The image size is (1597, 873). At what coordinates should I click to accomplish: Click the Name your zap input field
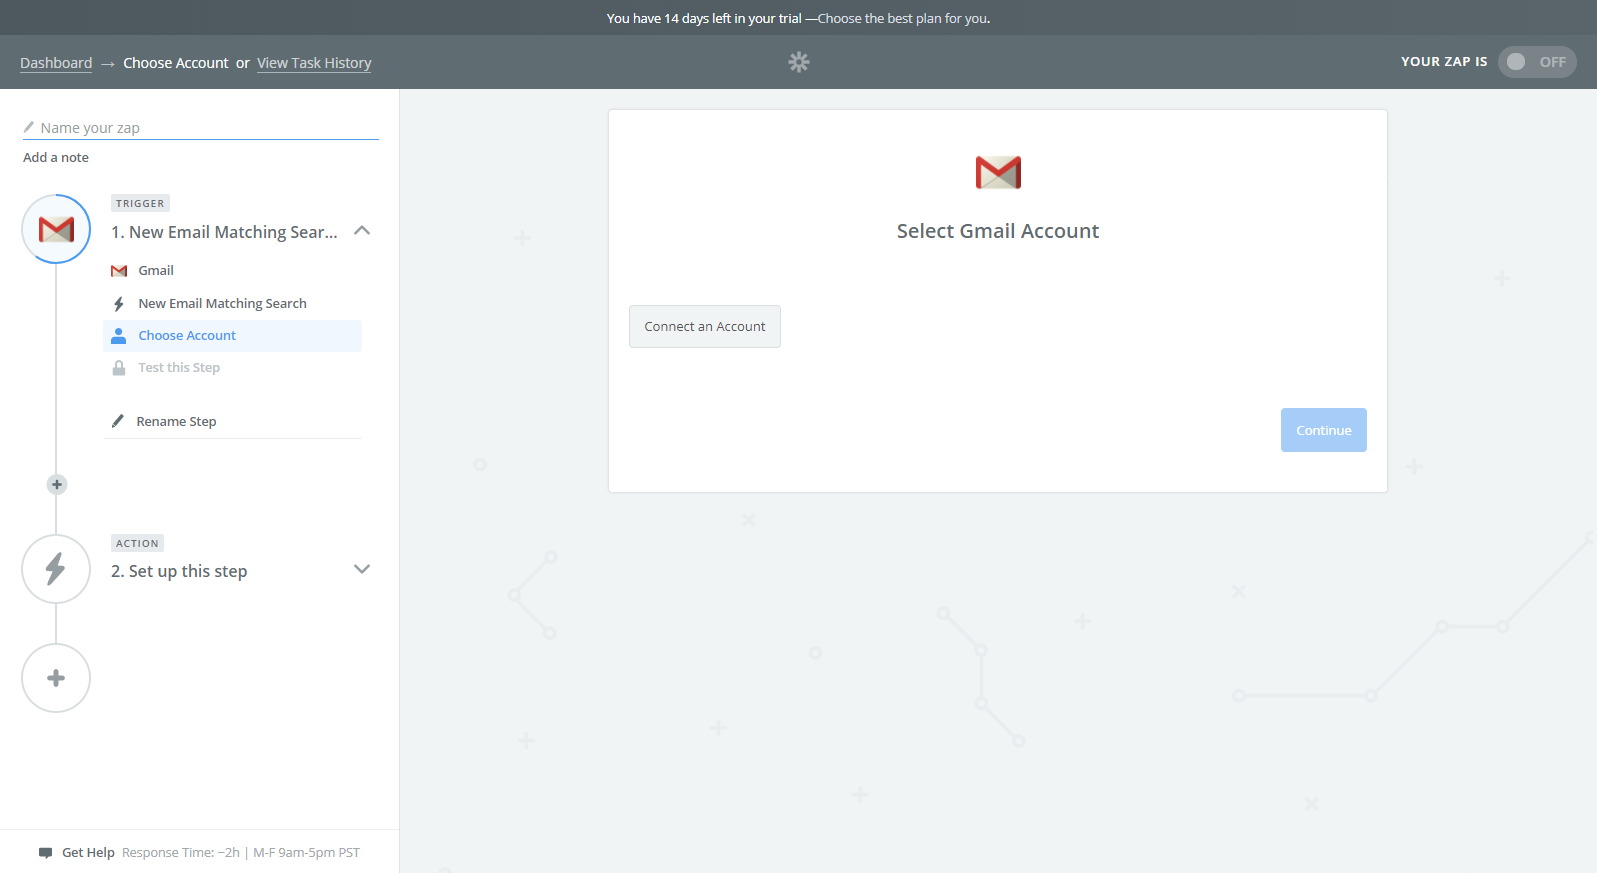201,128
